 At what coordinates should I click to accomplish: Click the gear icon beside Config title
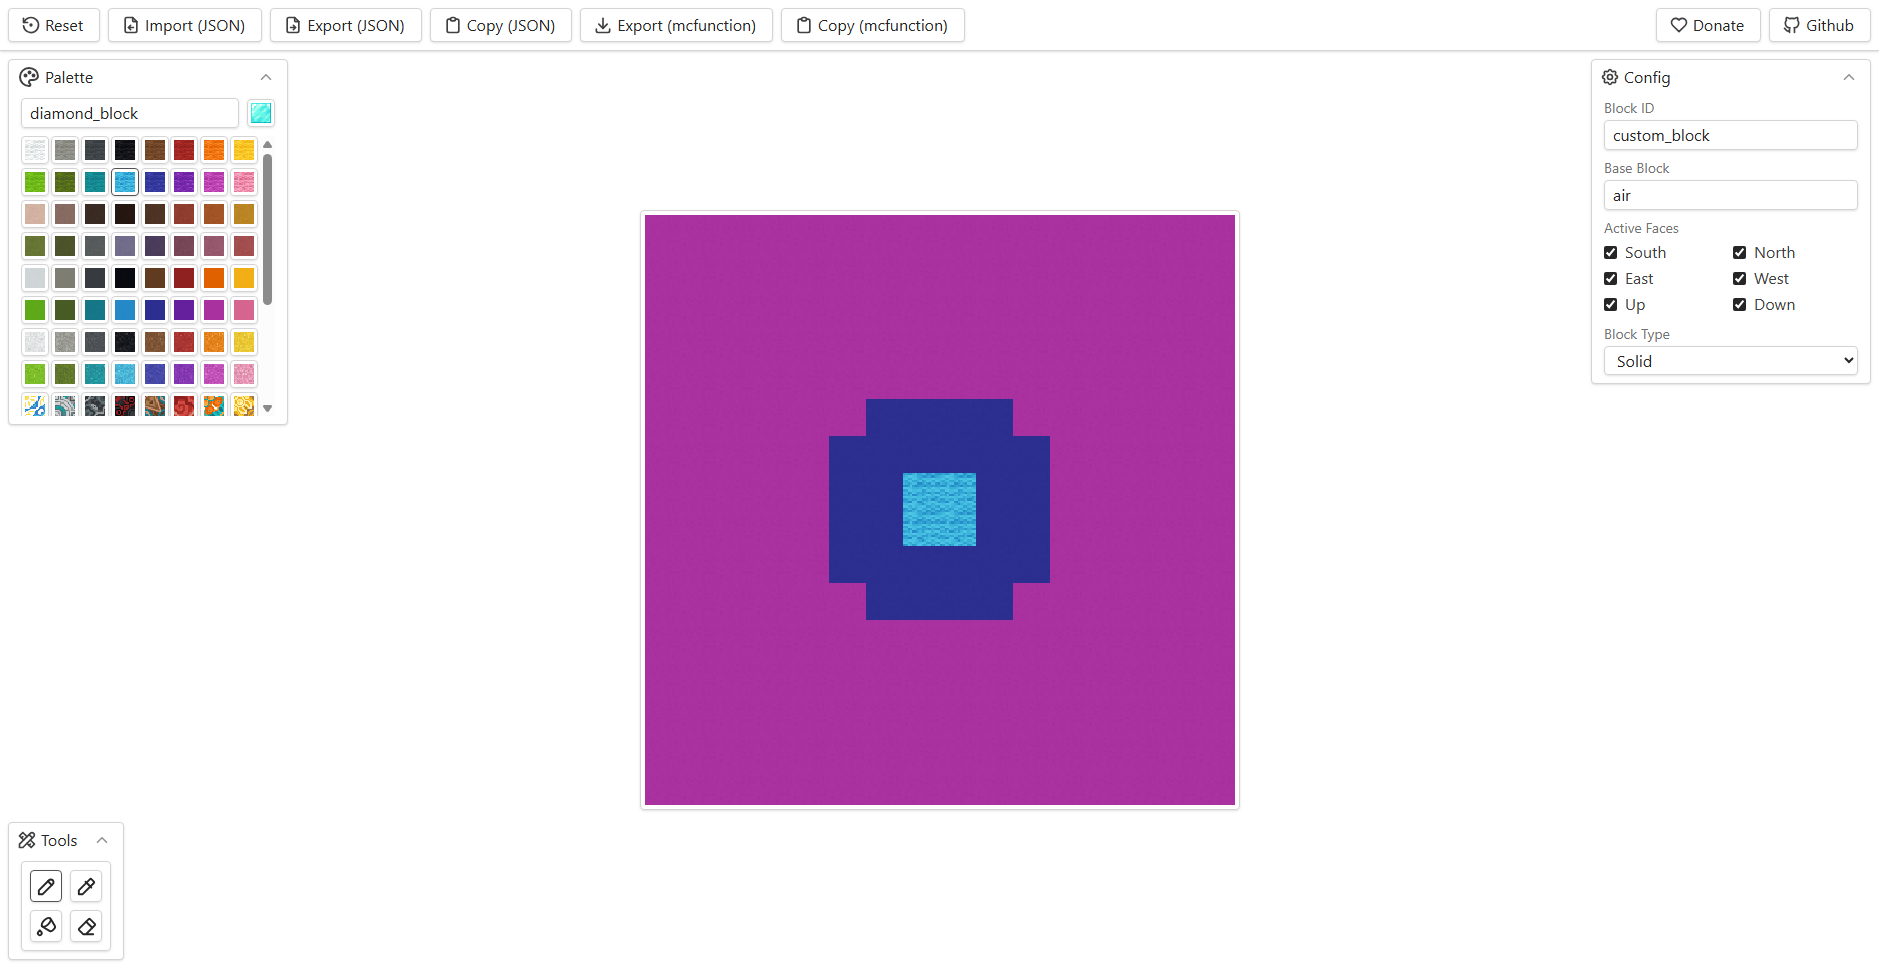click(1610, 77)
